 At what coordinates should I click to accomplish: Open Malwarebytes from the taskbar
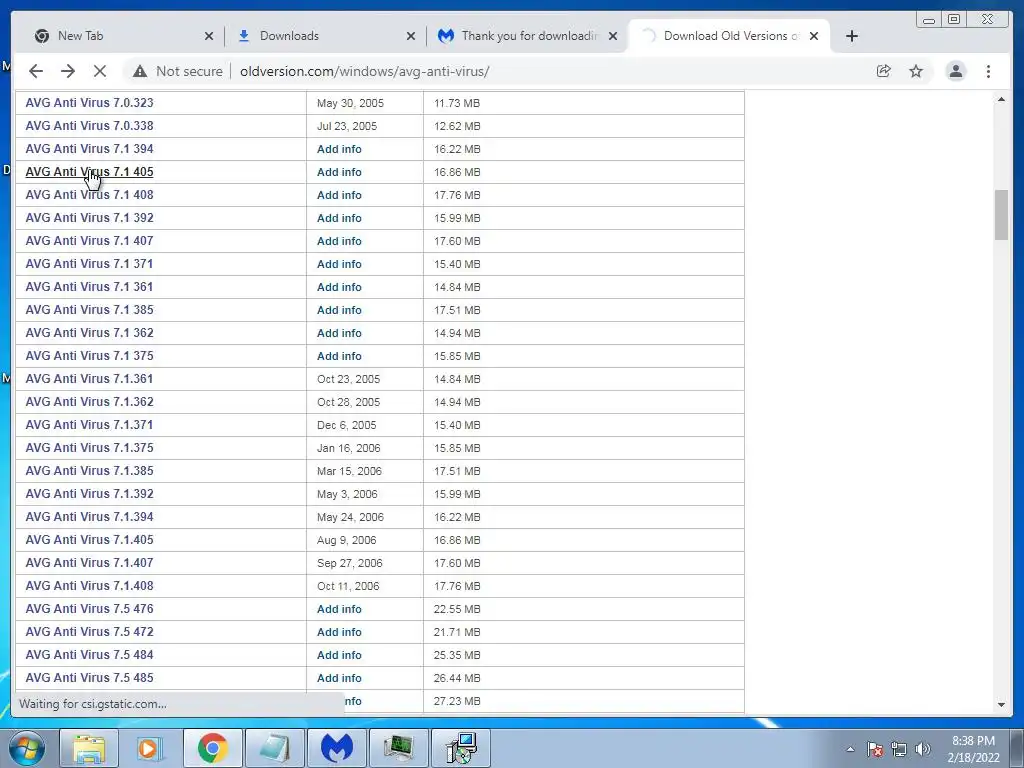pyautogui.click(x=336, y=748)
